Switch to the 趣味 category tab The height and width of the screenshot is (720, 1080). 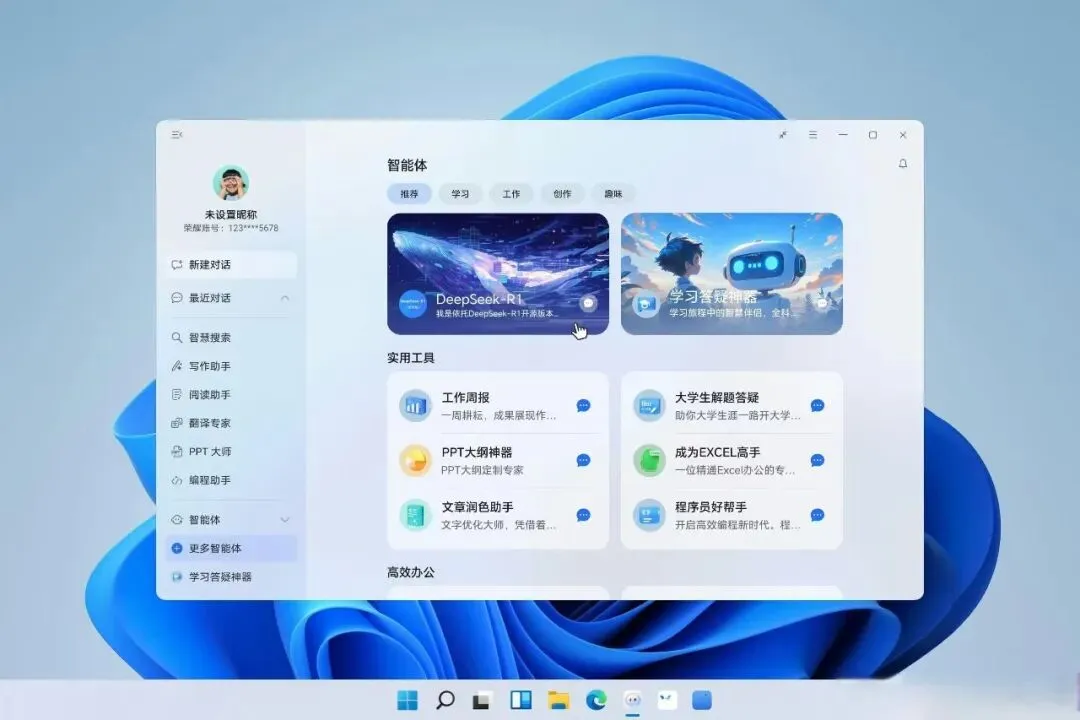tap(613, 194)
